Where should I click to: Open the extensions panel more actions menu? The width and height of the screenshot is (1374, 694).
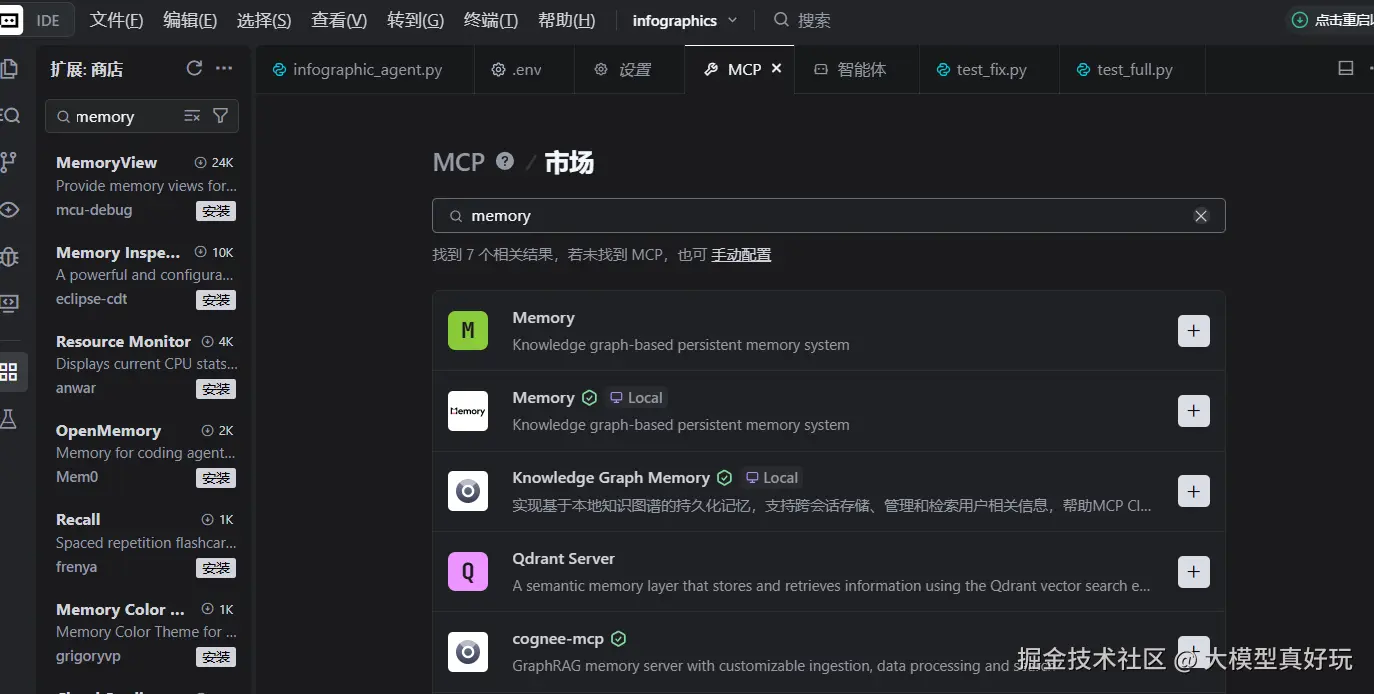[x=224, y=68]
